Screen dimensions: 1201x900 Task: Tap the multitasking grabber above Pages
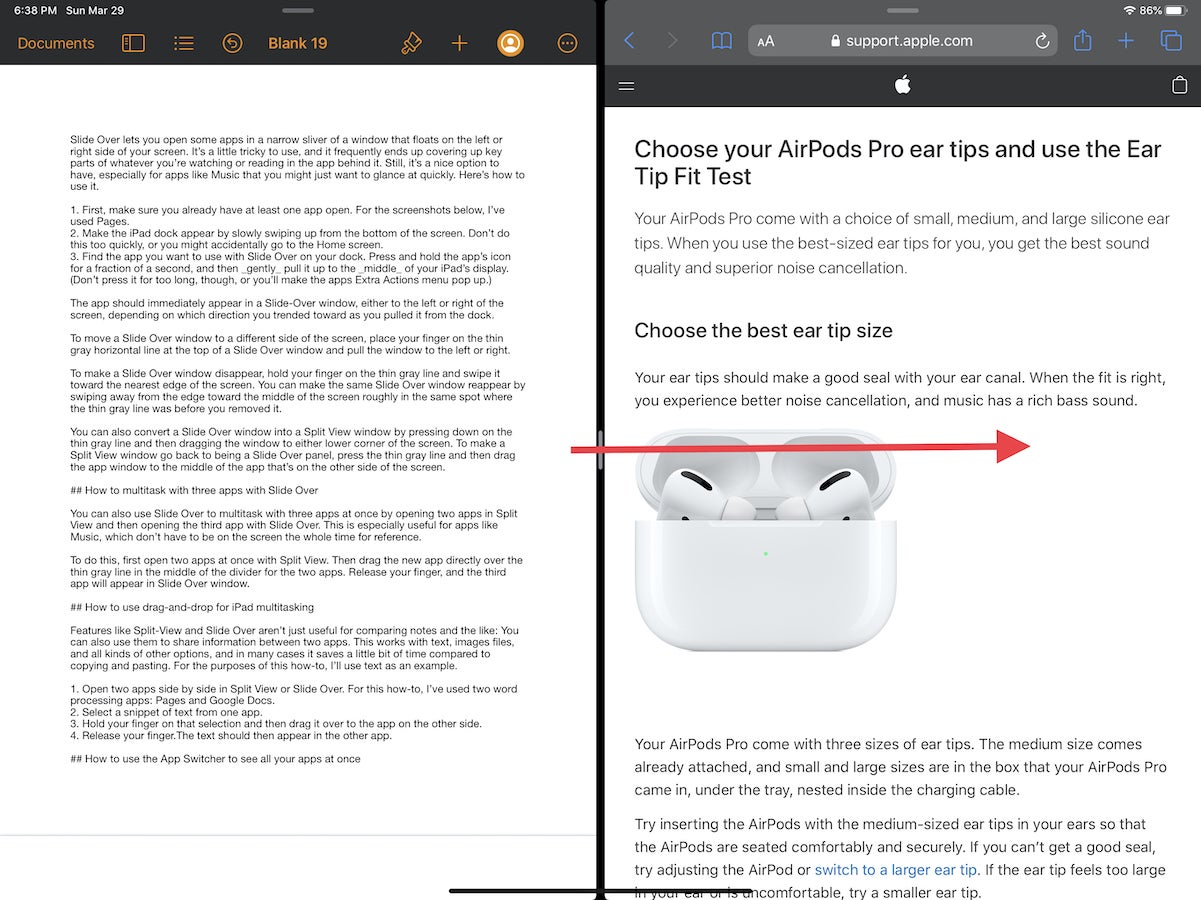[299, 10]
